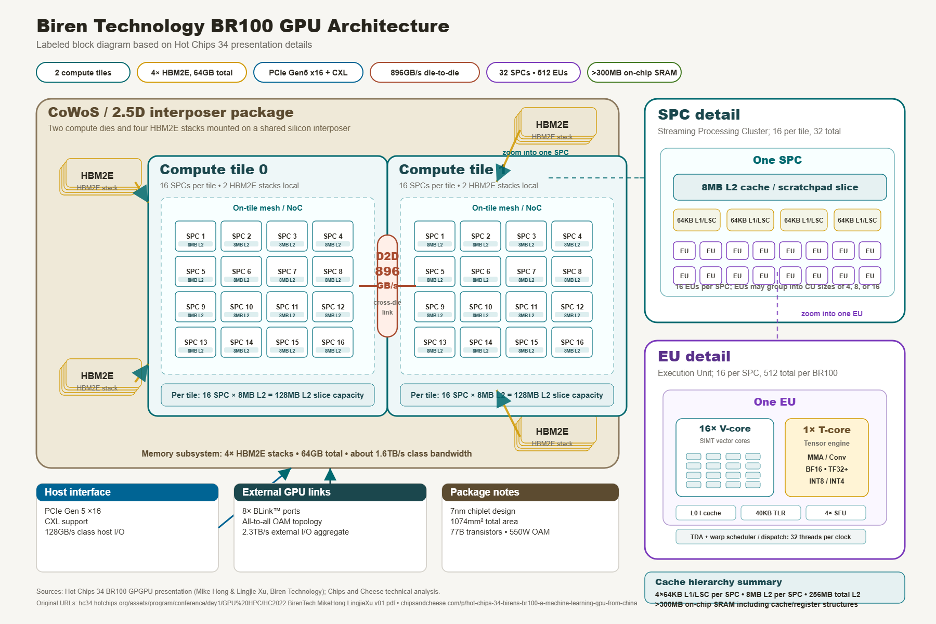936x624 pixels.
Task: Click 'CXL support' under Host interface
Action: [66, 521]
